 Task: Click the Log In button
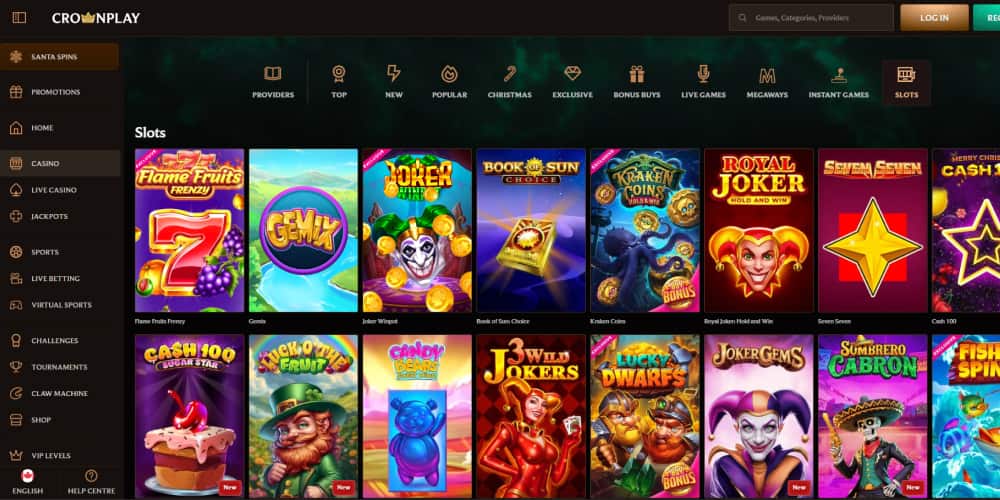click(x=934, y=18)
